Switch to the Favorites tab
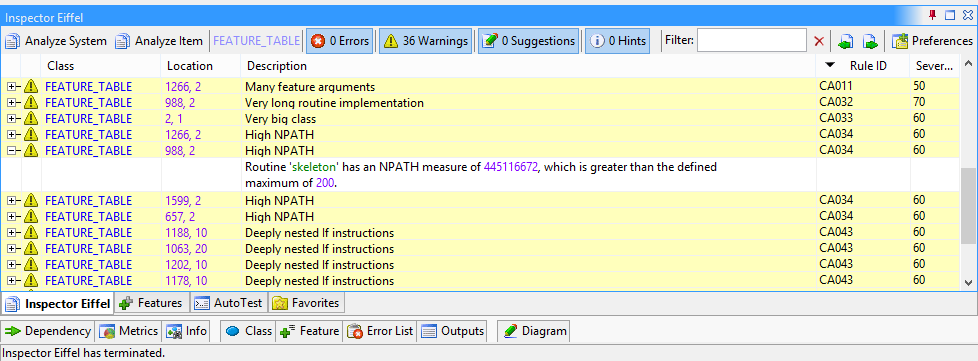978x361 pixels. 306,304
